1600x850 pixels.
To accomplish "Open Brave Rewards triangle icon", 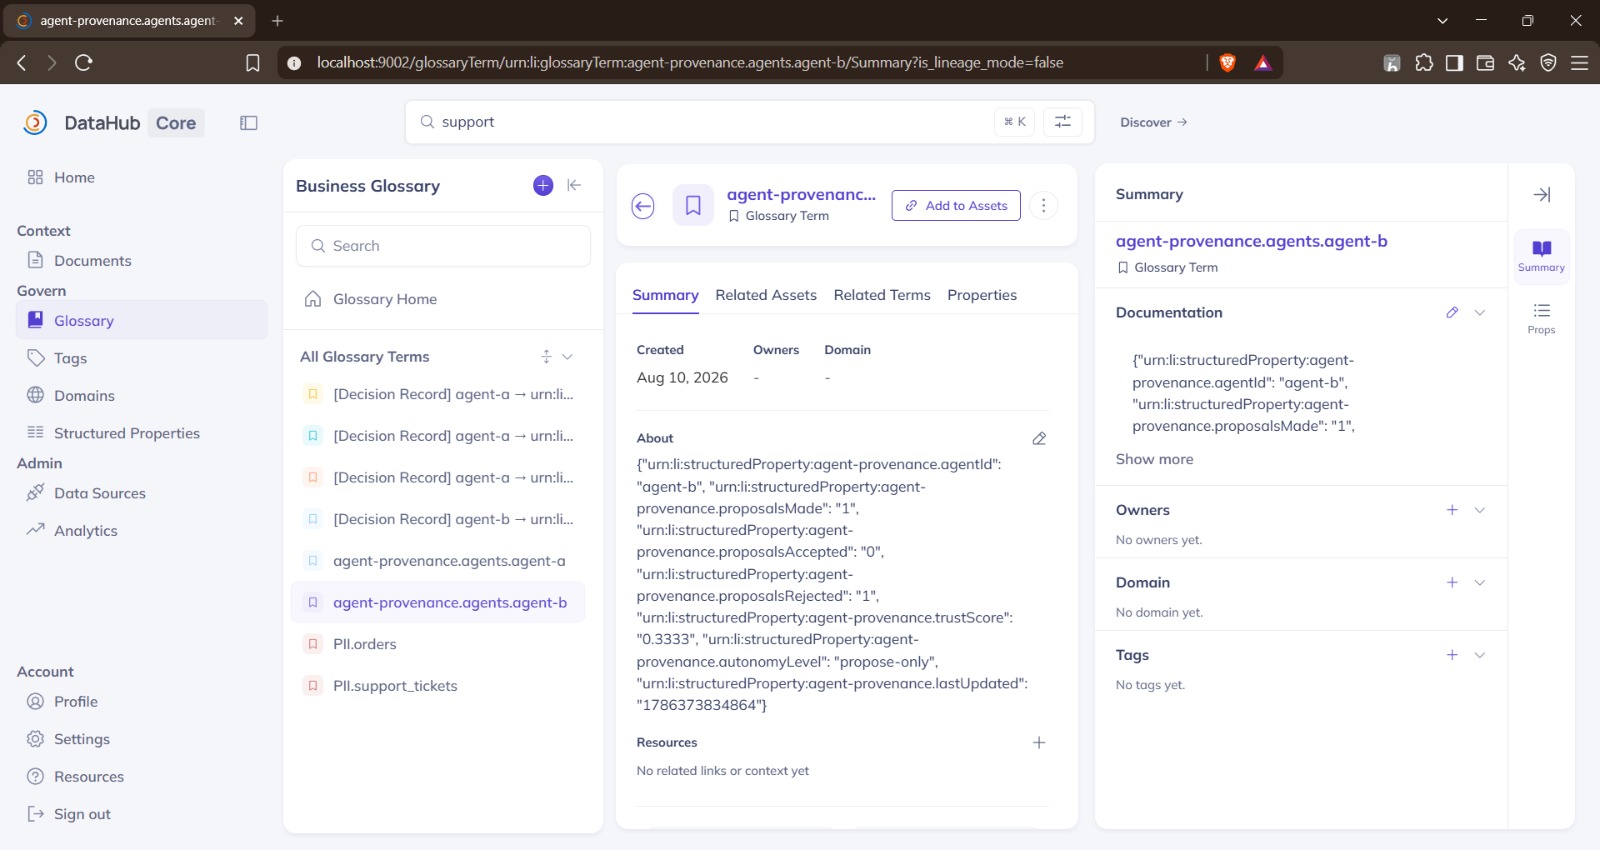I will pyautogui.click(x=1263, y=63).
